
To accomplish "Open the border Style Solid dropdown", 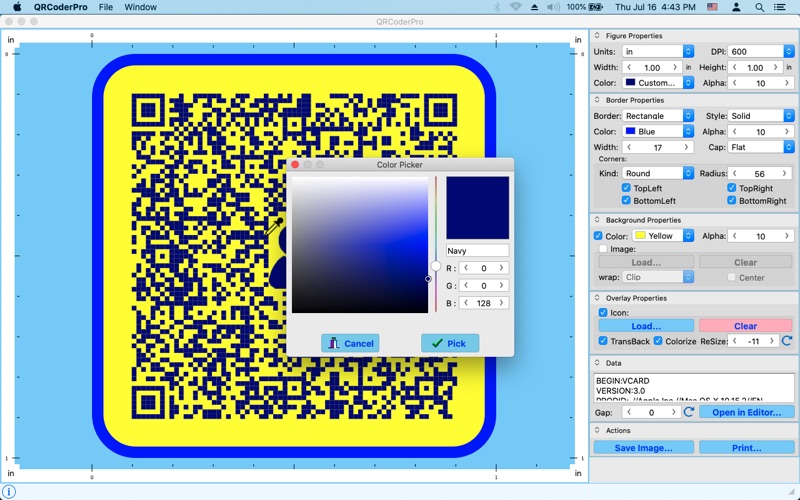I will (x=761, y=116).
